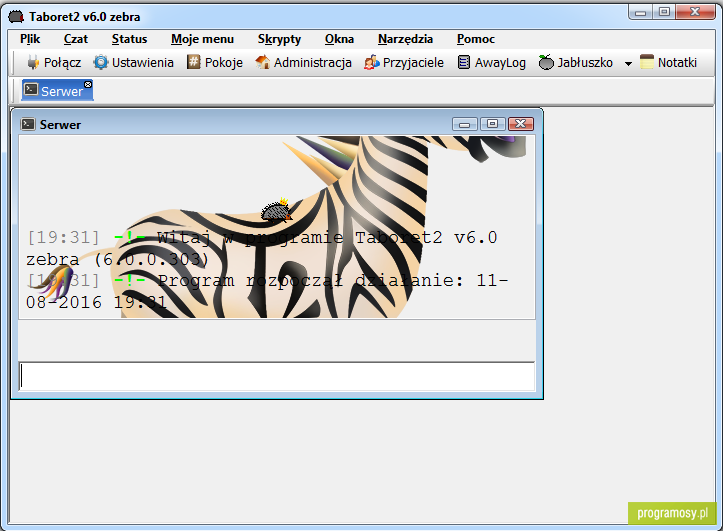This screenshot has height=531, width=723.
Task: Click the Pokoje toolbar label
Action: [x=224, y=63]
